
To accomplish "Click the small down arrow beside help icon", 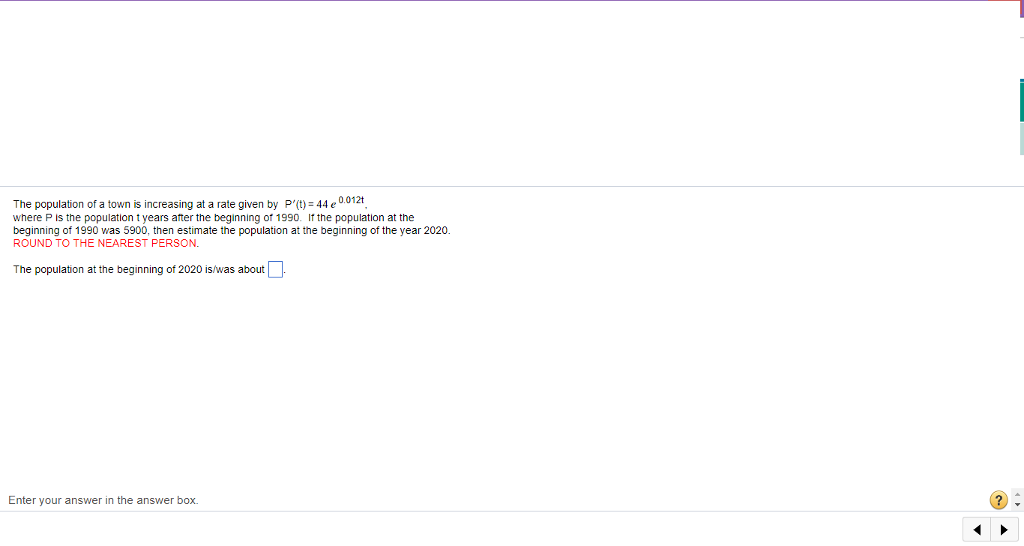I will pos(1017,505).
